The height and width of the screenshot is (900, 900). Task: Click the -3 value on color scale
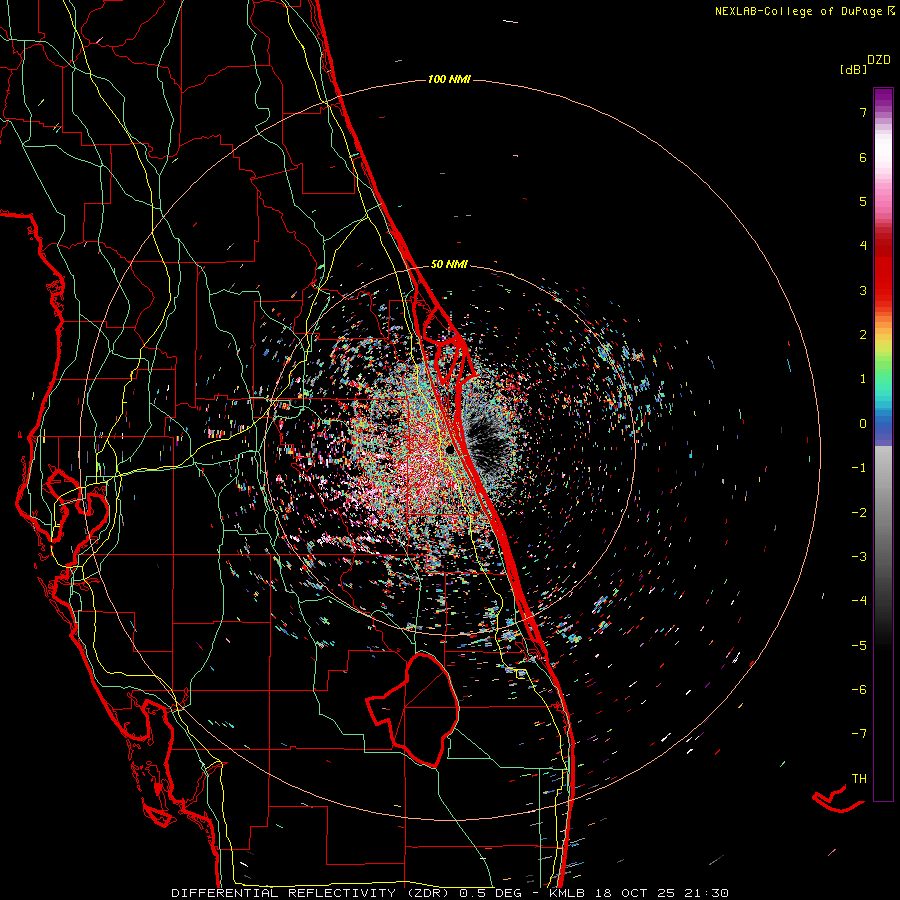point(859,557)
